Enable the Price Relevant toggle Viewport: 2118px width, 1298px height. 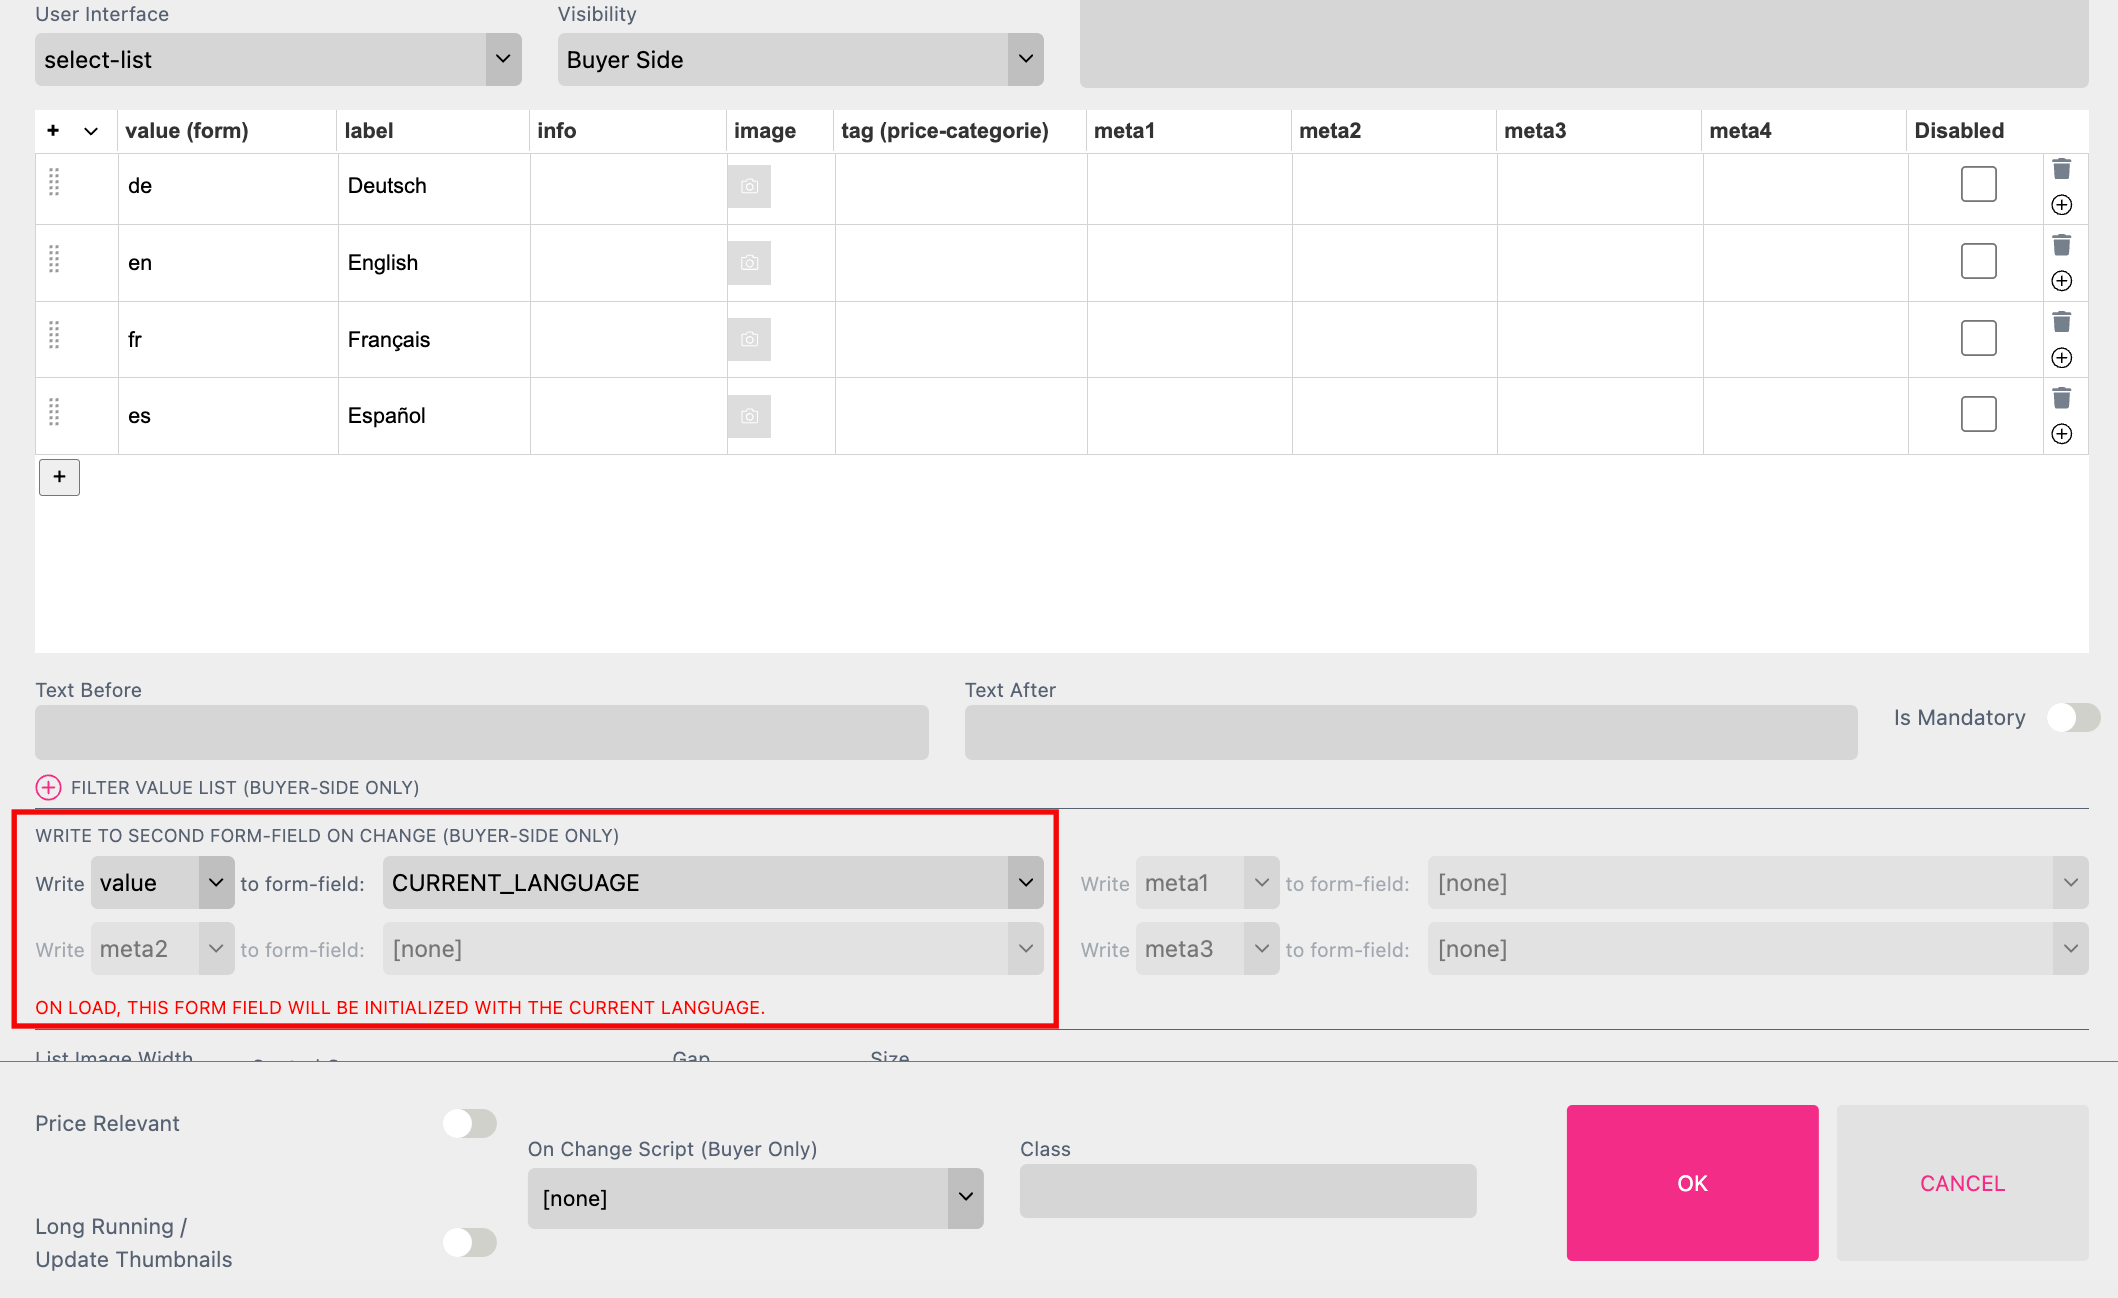(x=469, y=1123)
